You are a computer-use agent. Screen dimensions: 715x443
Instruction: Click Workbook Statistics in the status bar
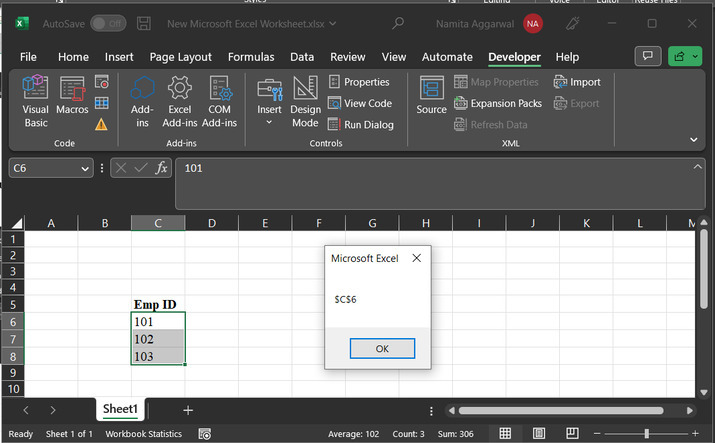coord(143,434)
